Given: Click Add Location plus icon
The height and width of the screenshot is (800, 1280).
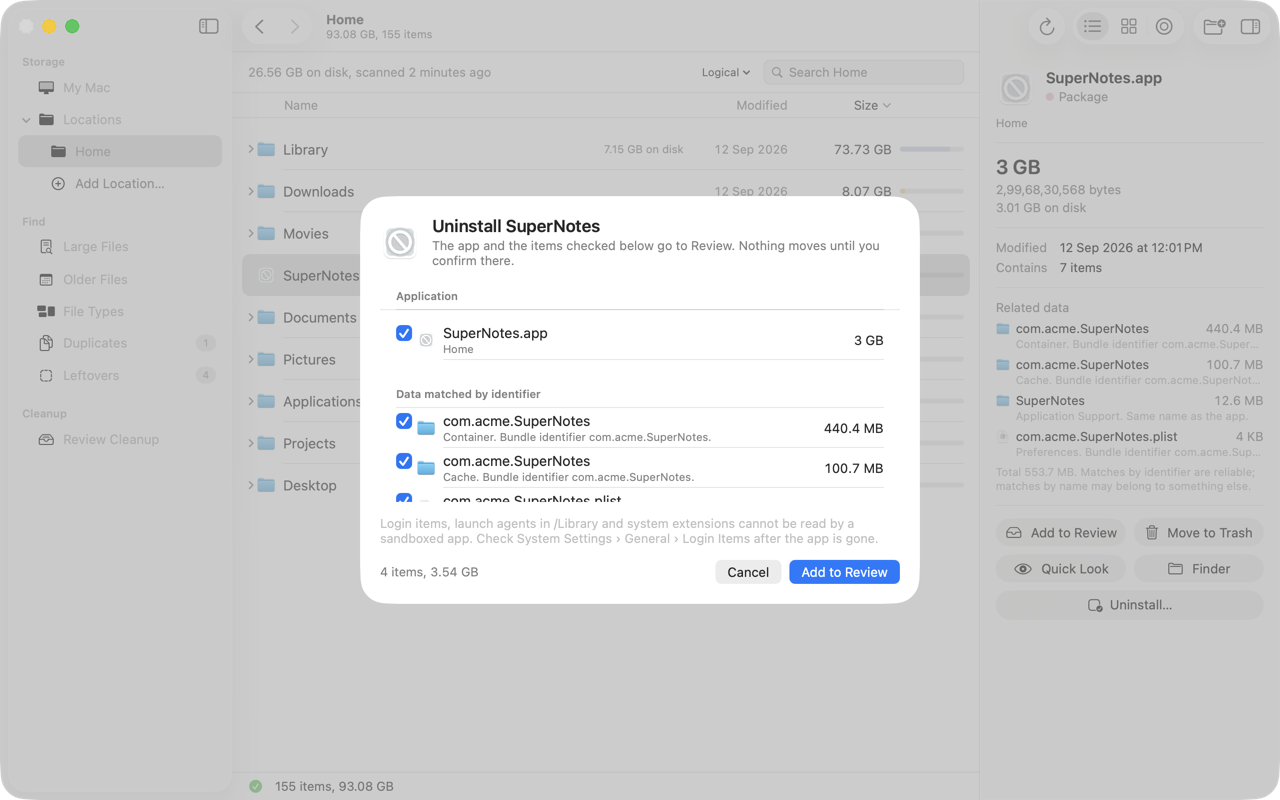Looking at the screenshot, I should pyautogui.click(x=58, y=184).
